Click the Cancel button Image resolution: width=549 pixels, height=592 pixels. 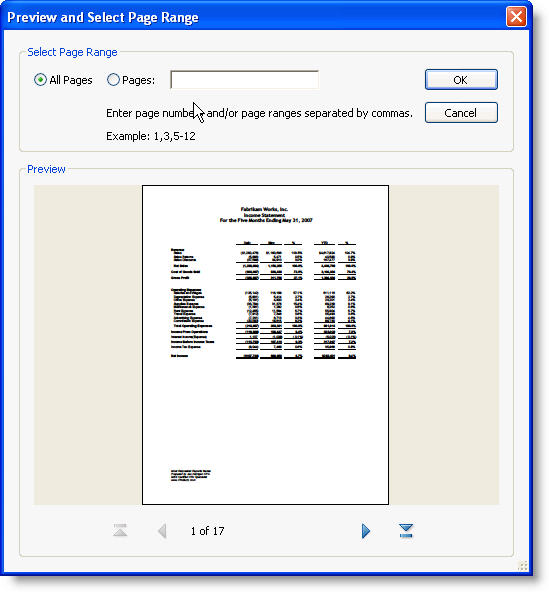[x=461, y=113]
